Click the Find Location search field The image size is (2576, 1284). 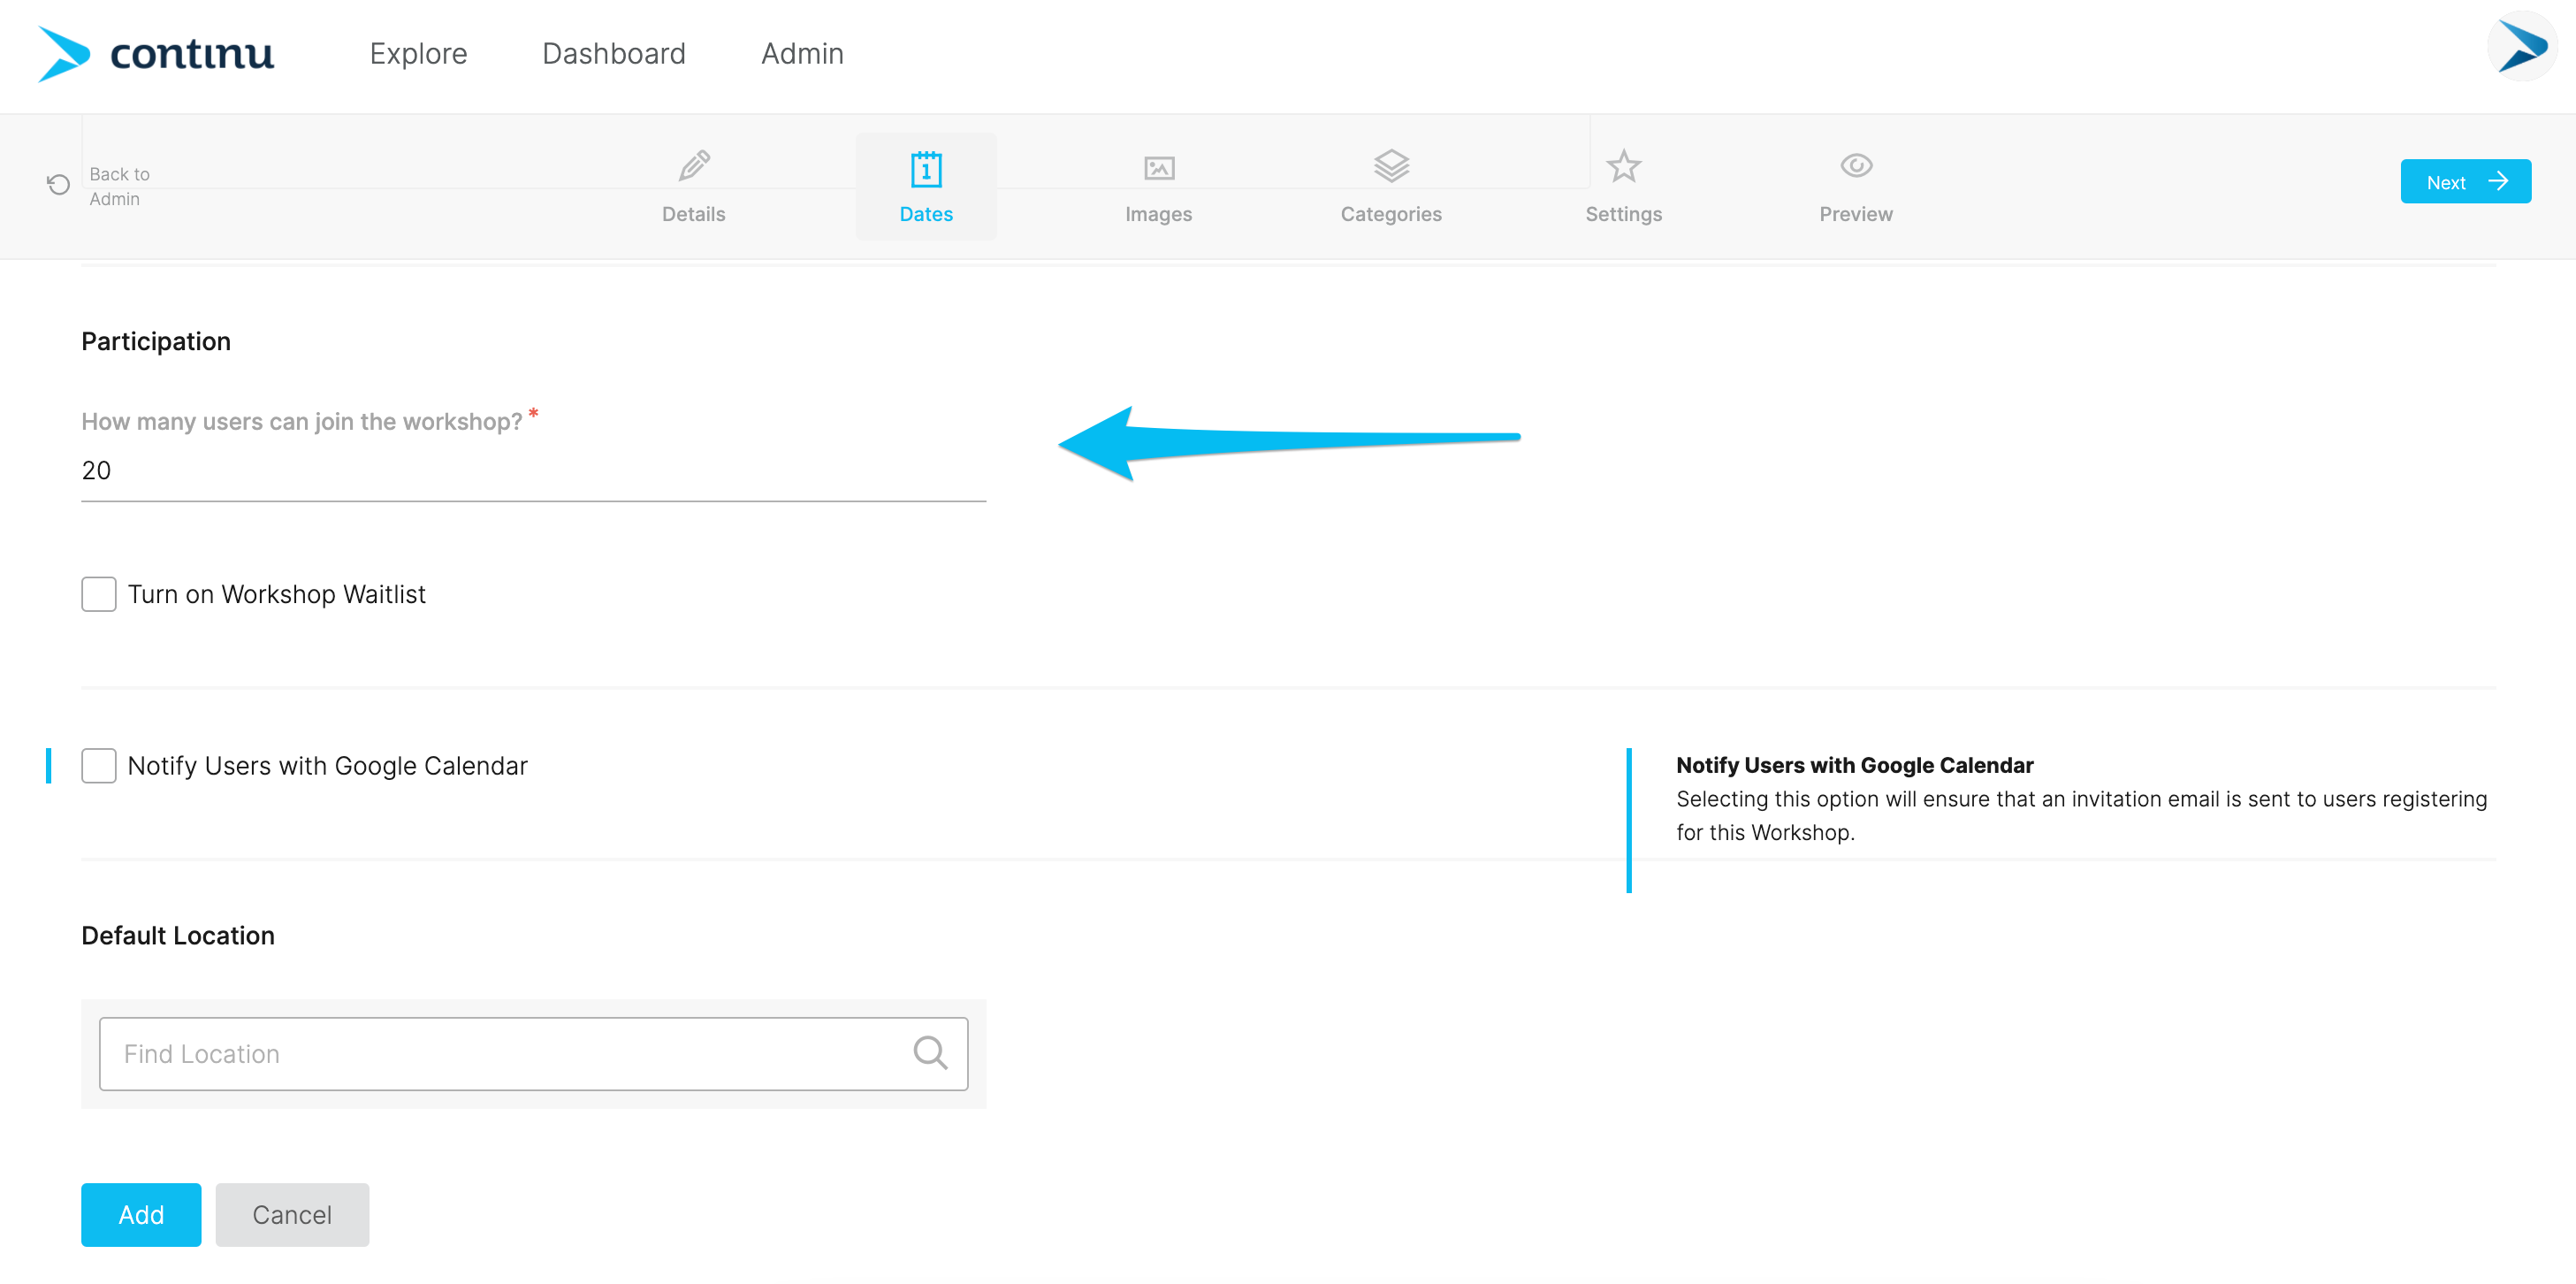(533, 1053)
